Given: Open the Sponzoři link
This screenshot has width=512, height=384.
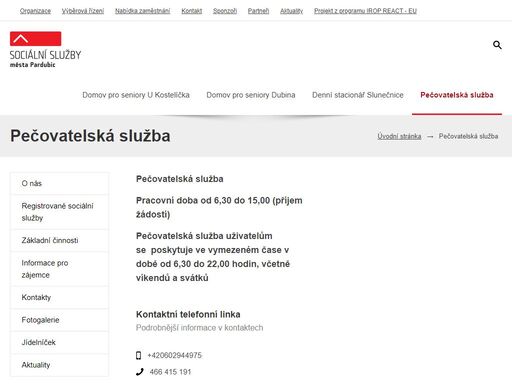Looking at the screenshot, I should [225, 11].
